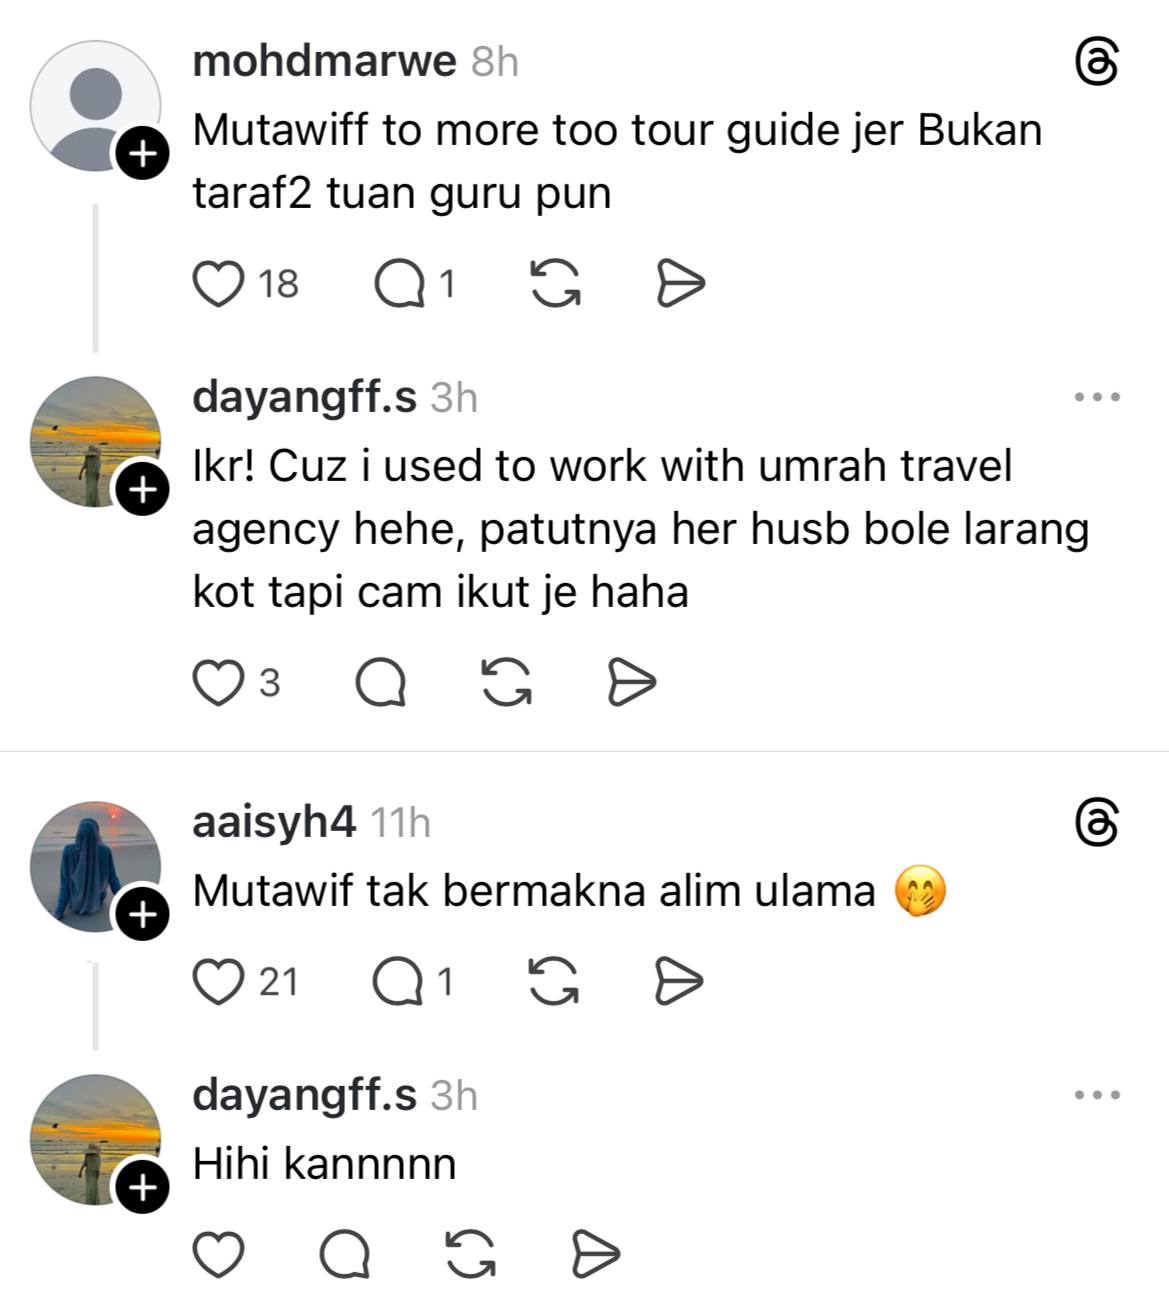Like mohdmarwe's comment with heart icon

(x=218, y=283)
